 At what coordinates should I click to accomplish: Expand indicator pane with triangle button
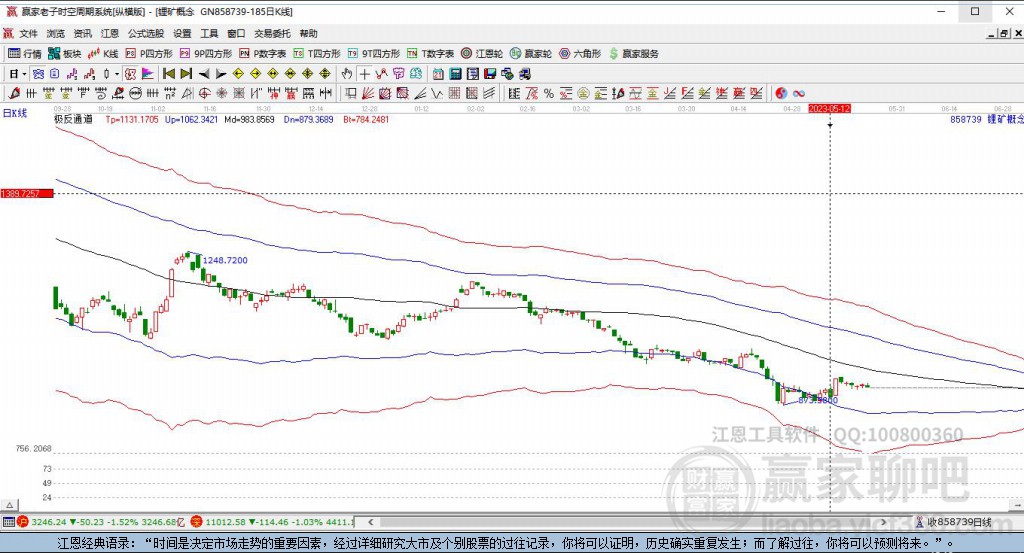click(x=9, y=505)
